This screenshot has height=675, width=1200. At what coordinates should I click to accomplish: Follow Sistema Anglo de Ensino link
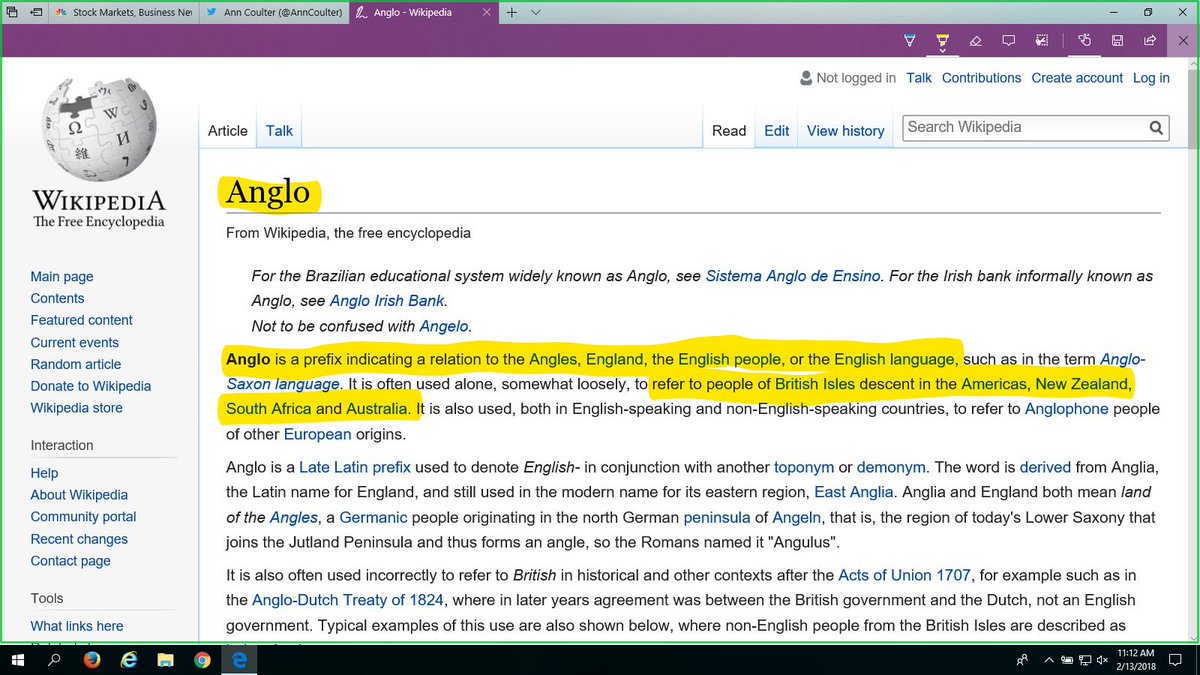(793, 277)
